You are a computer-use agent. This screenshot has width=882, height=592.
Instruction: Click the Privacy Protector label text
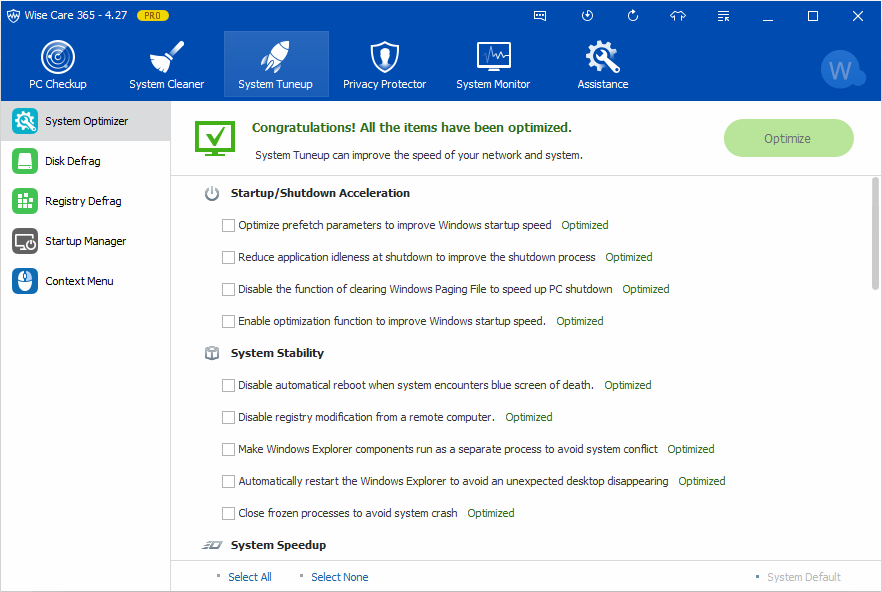click(385, 84)
